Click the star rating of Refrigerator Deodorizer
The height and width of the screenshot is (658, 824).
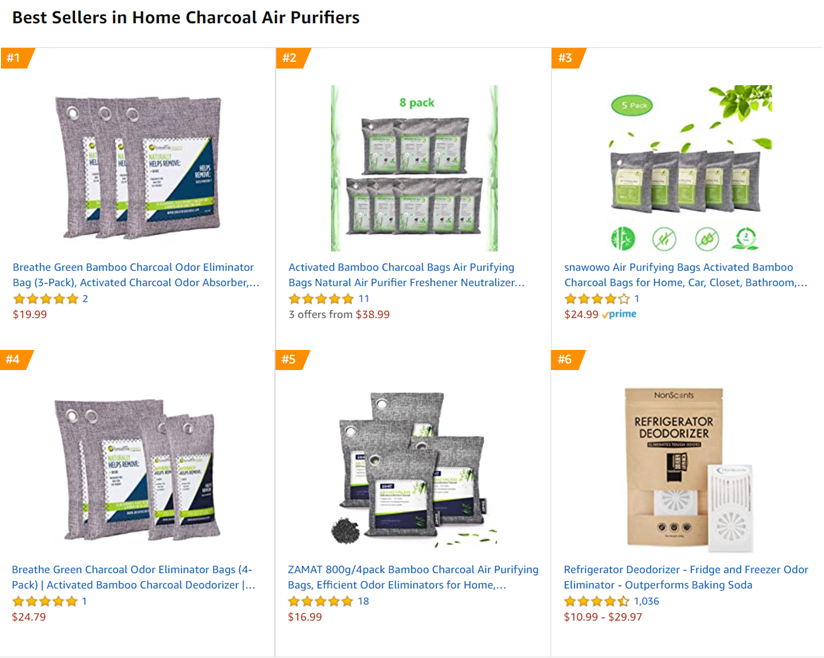pos(596,601)
